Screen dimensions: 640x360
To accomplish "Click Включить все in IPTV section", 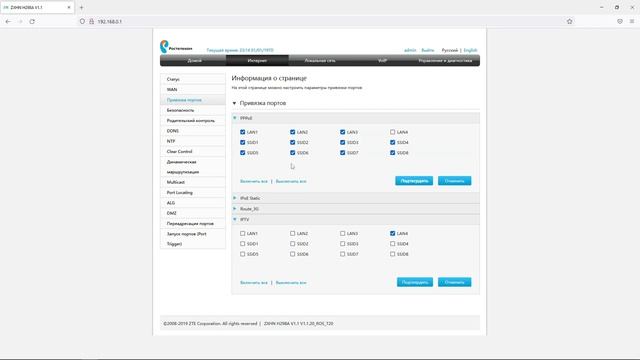I will tap(254, 282).
